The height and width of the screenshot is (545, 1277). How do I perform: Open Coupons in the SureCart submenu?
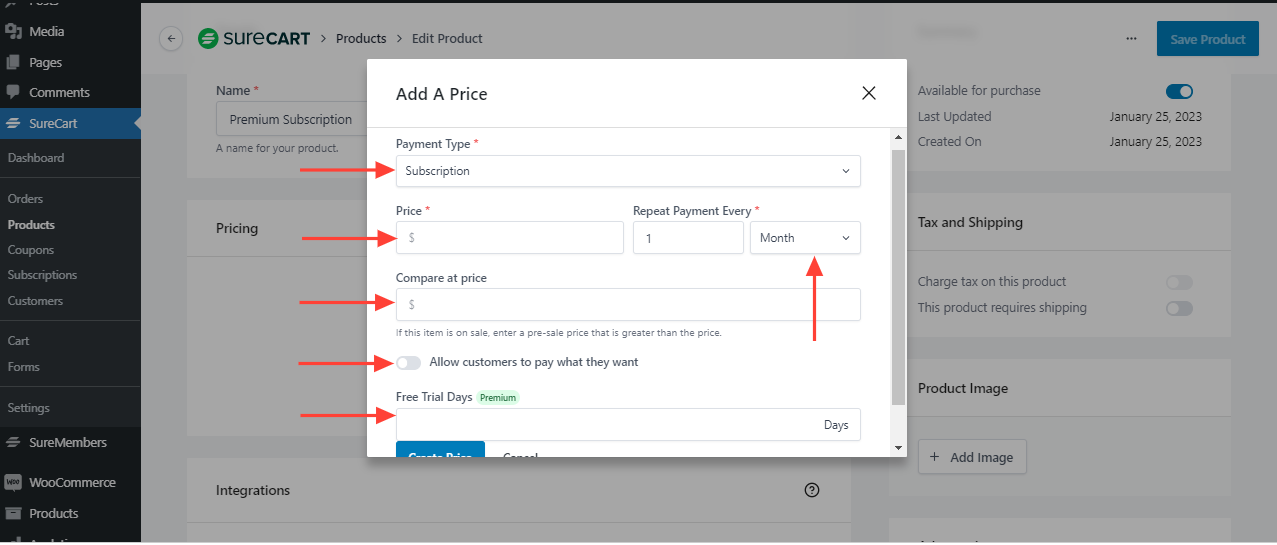pos(31,250)
